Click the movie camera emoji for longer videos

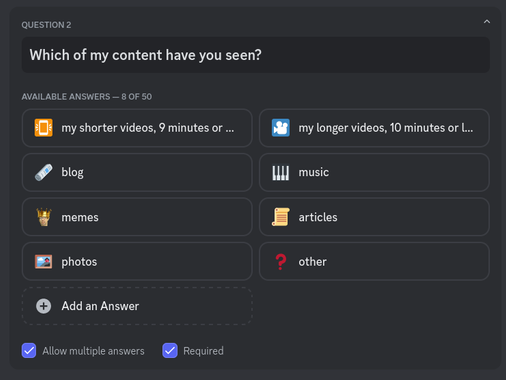pyautogui.click(x=281, y=128)
